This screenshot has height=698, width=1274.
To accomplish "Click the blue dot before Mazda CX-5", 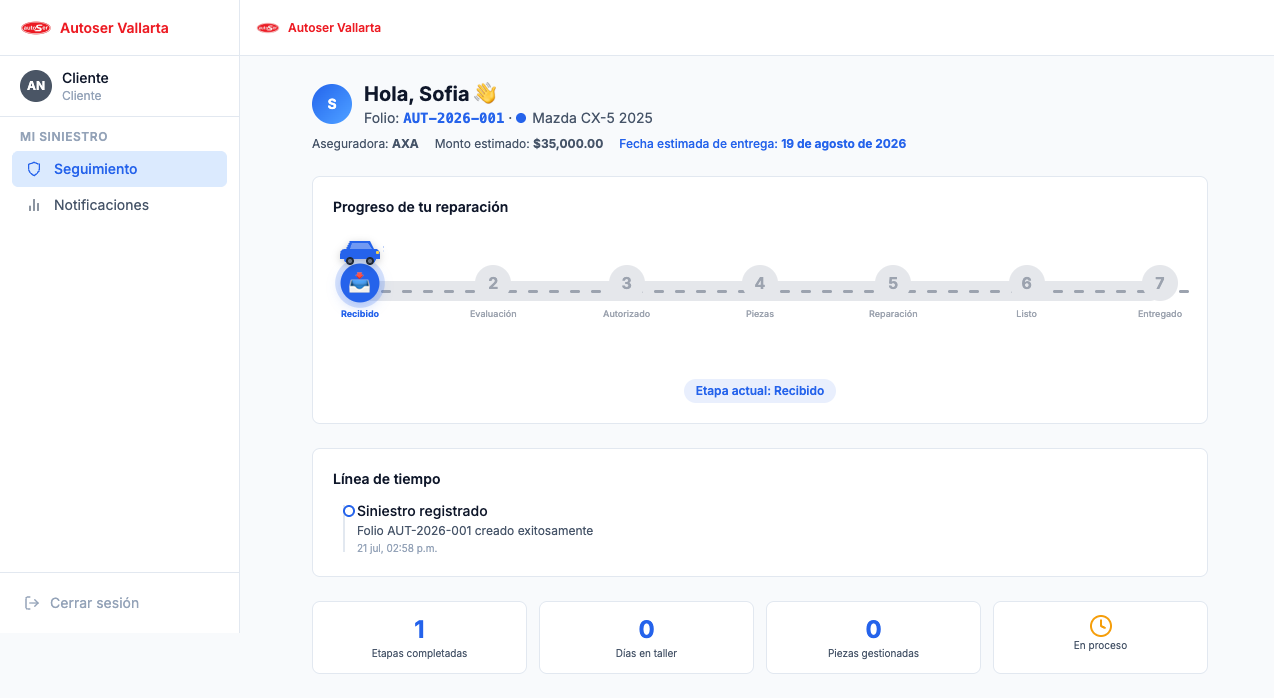I will pos(521,118).
